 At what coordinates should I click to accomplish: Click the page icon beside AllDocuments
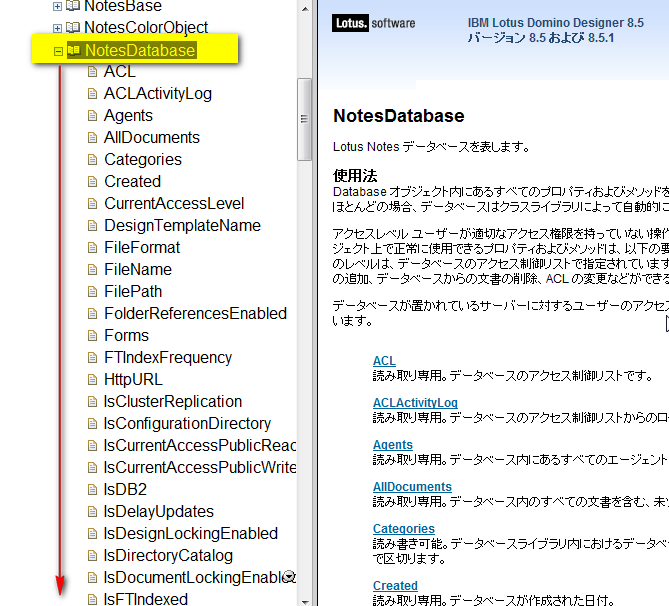point(92,137)
